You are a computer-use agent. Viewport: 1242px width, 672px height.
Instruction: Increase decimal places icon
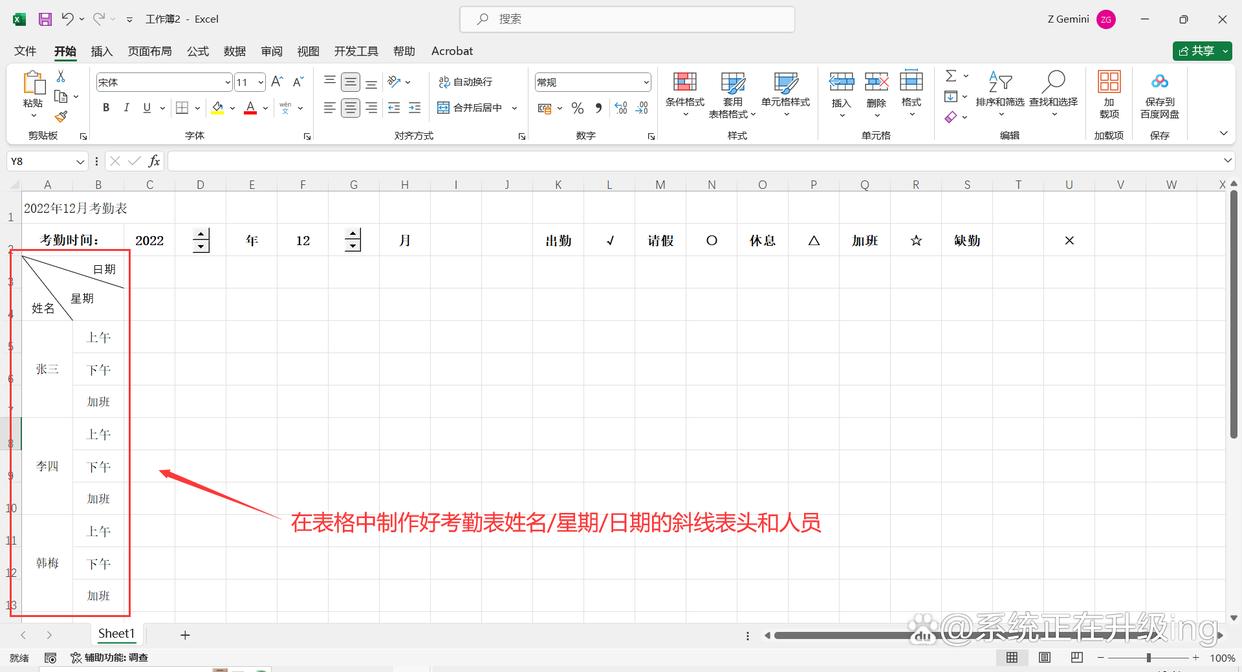coord(620,108)
